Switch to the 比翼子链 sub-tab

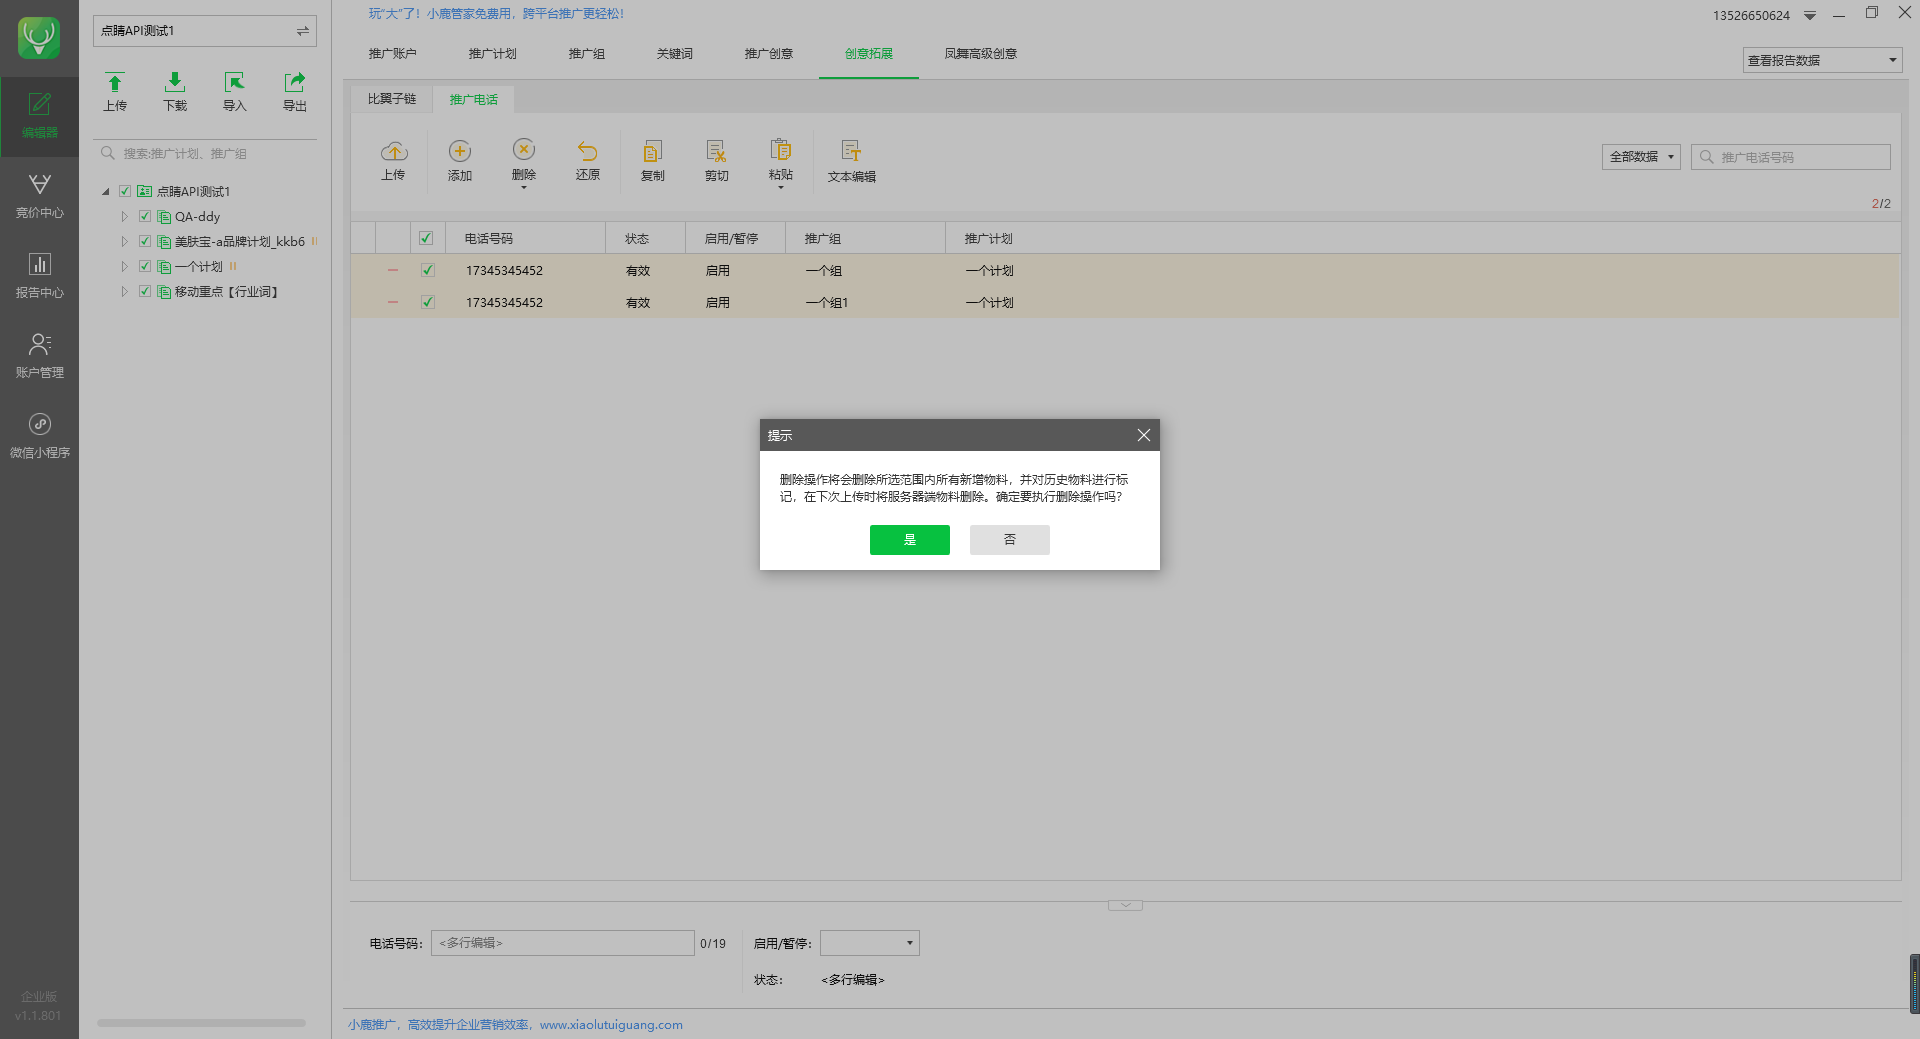pyautogui.click(x=392, y=99)
